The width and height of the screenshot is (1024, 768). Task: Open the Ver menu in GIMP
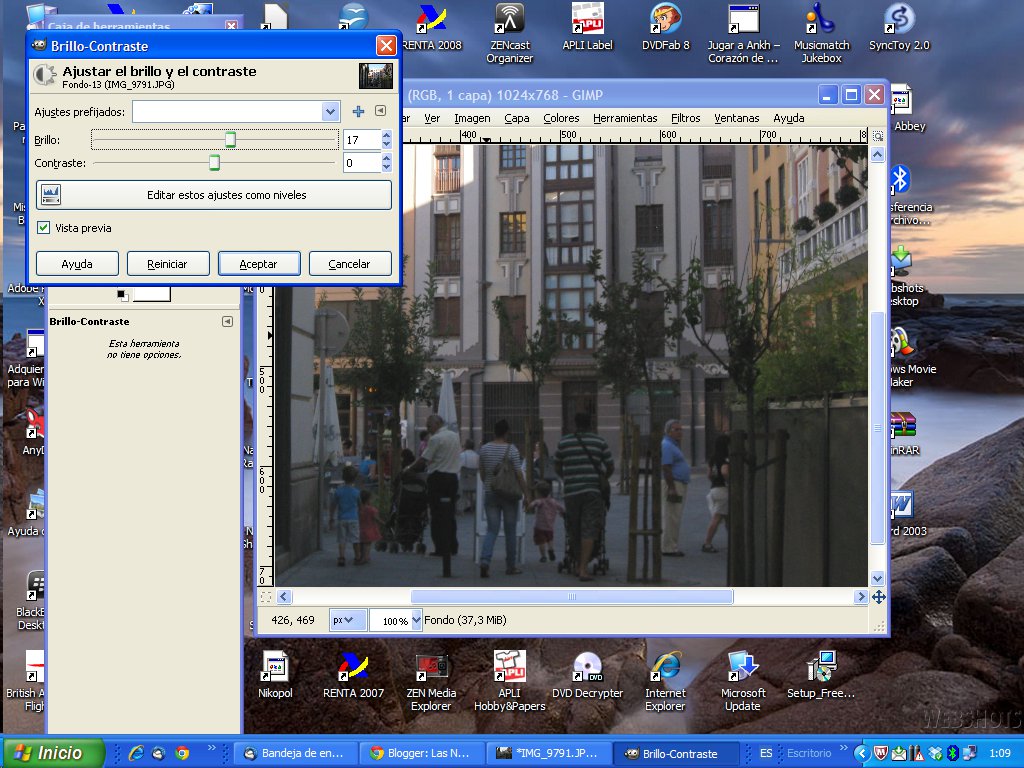click(x=432, y=118)
